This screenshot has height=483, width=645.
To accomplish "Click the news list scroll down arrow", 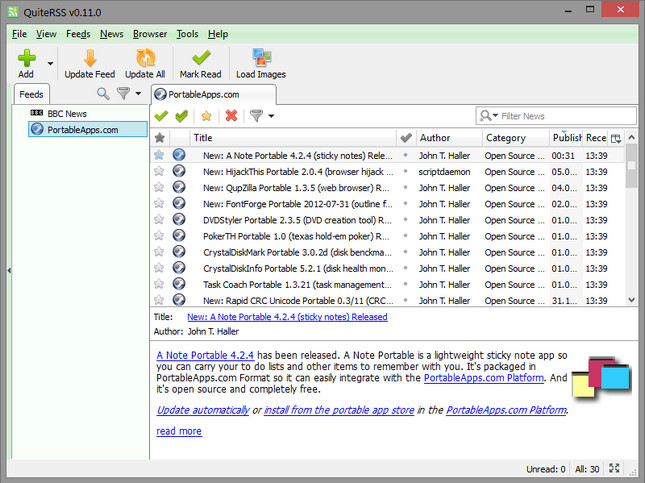I will [631, 300].
